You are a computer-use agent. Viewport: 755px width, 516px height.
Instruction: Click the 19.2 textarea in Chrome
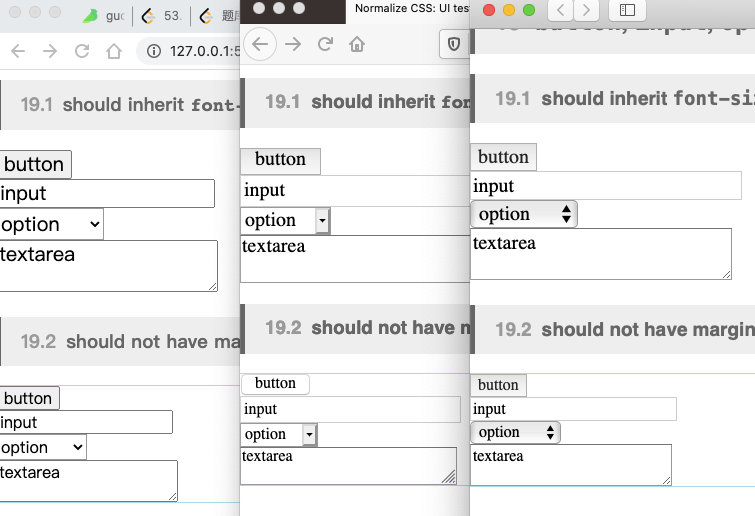pyautogui.click(x=88, y=480)
